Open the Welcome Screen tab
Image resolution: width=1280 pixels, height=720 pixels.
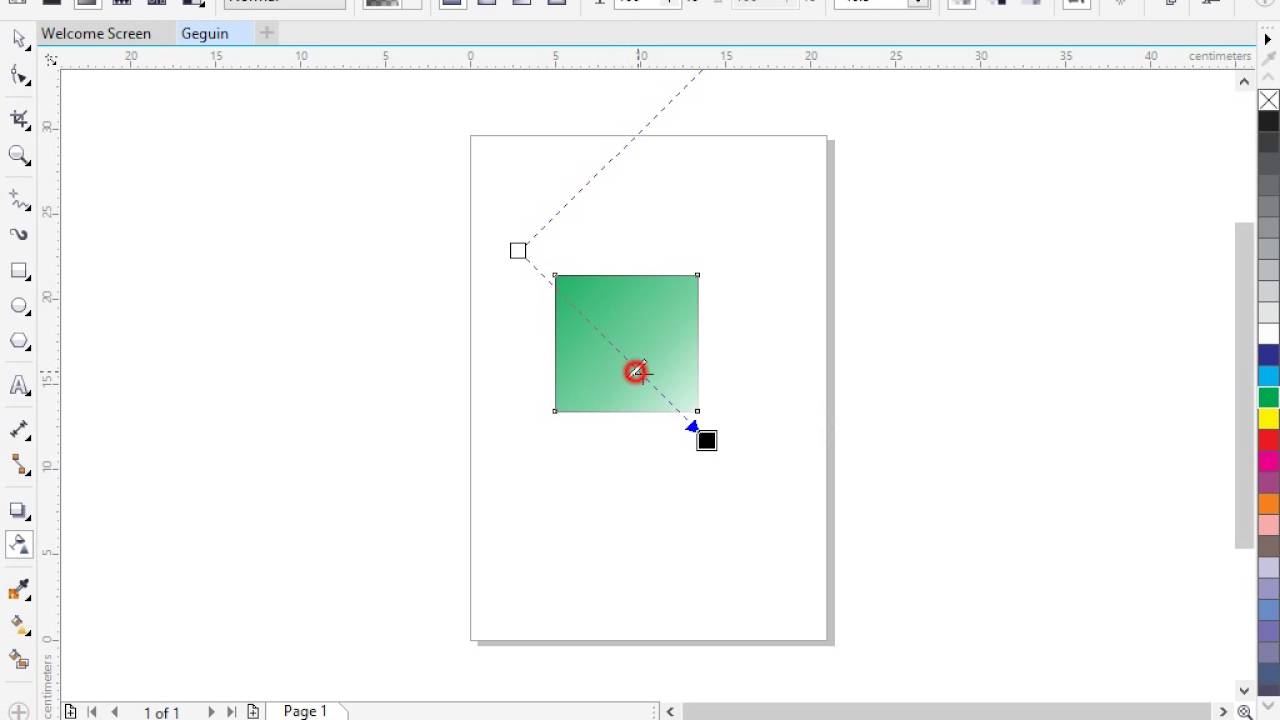[x=96, y=33]
